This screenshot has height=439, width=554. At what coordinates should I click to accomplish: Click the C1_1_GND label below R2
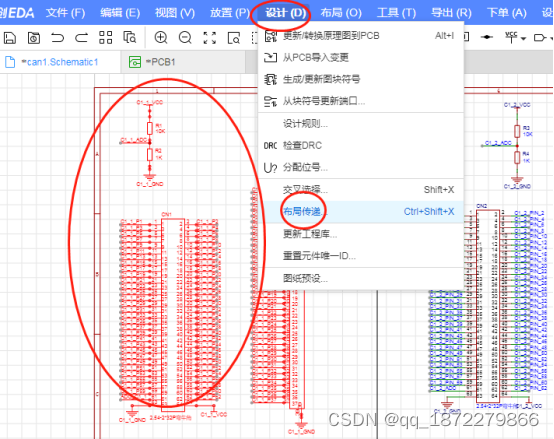pyautogui.click(x=150, y=184)
